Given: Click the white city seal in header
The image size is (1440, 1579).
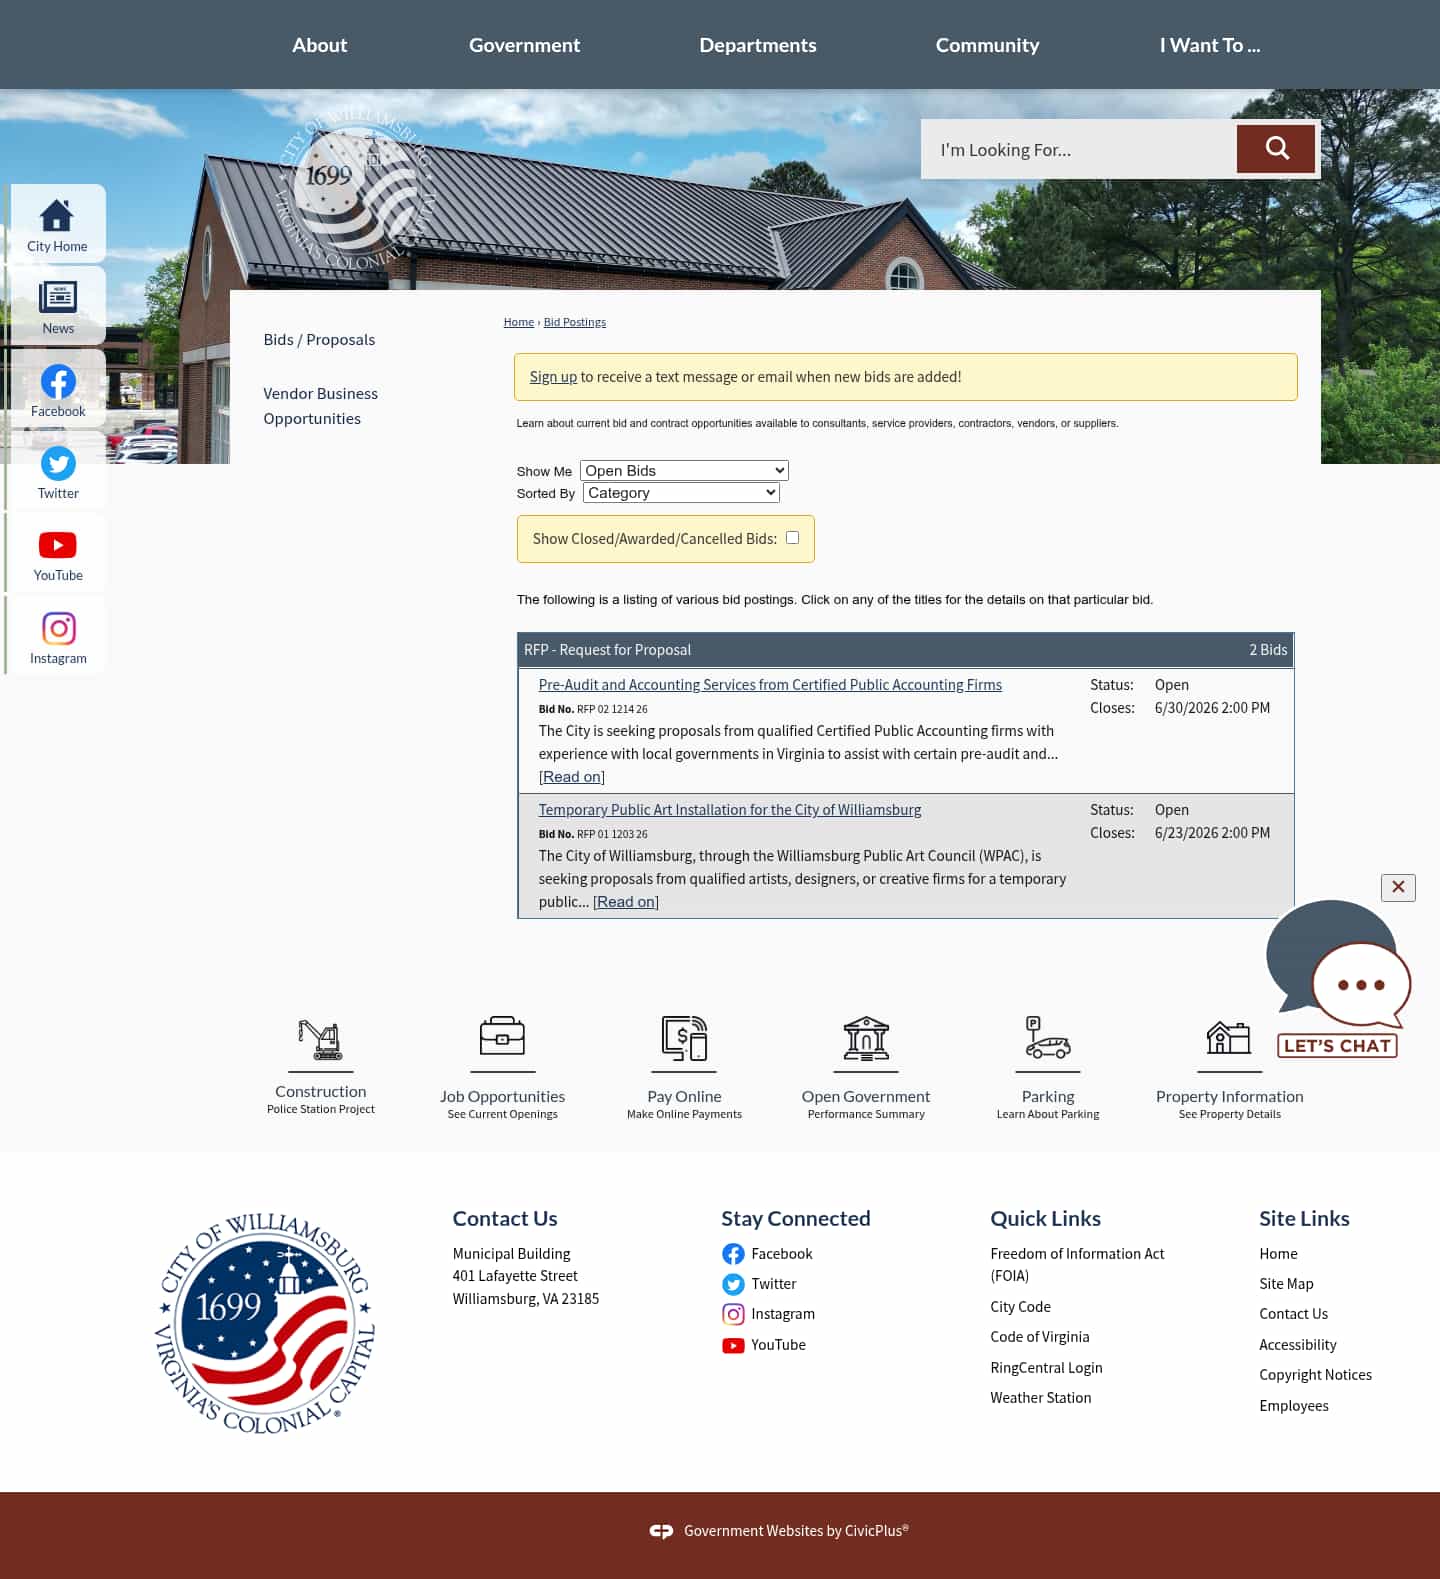Looking at the screenshot, I should click(356, 188).
